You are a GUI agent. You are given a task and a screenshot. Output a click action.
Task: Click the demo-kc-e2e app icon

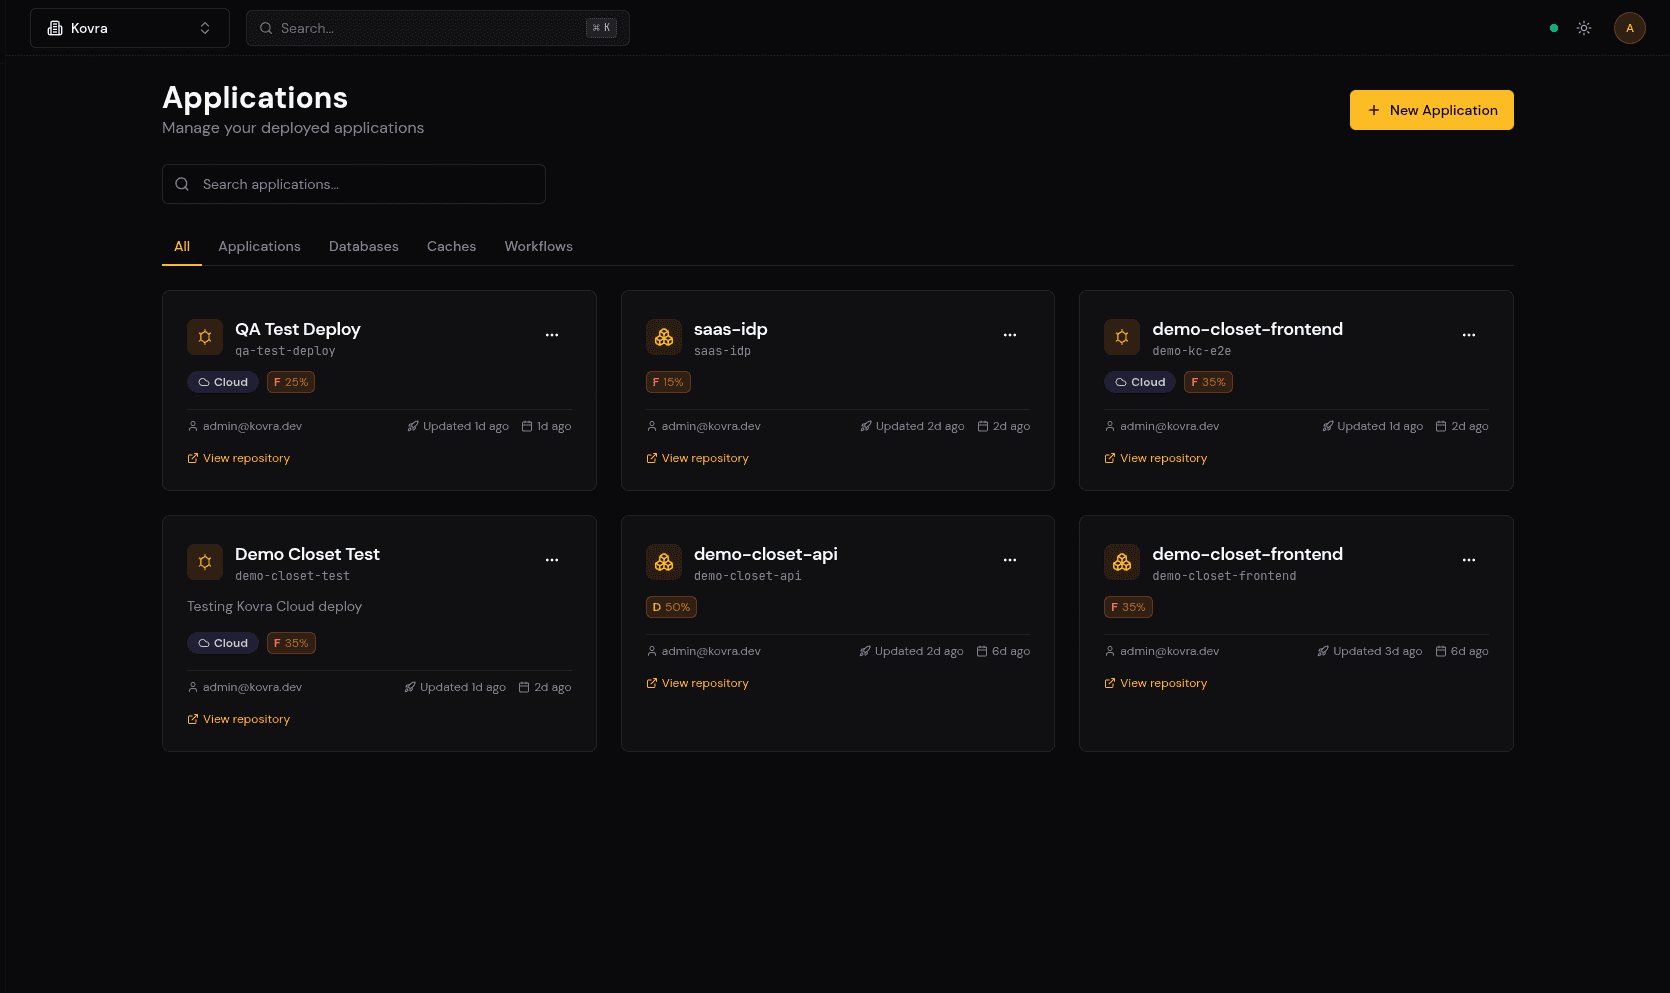tap(1122, 337)
